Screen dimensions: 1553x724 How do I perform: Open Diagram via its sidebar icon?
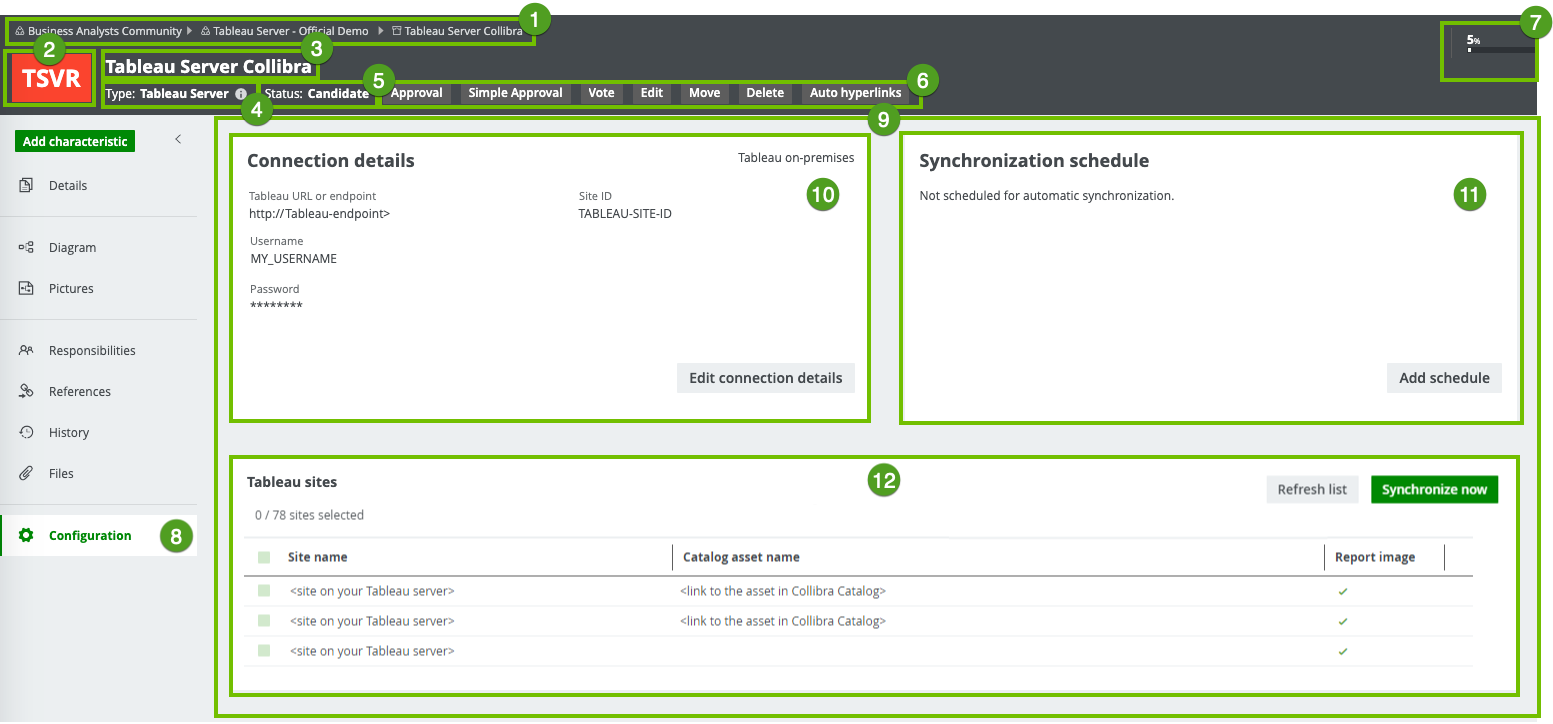26,247
